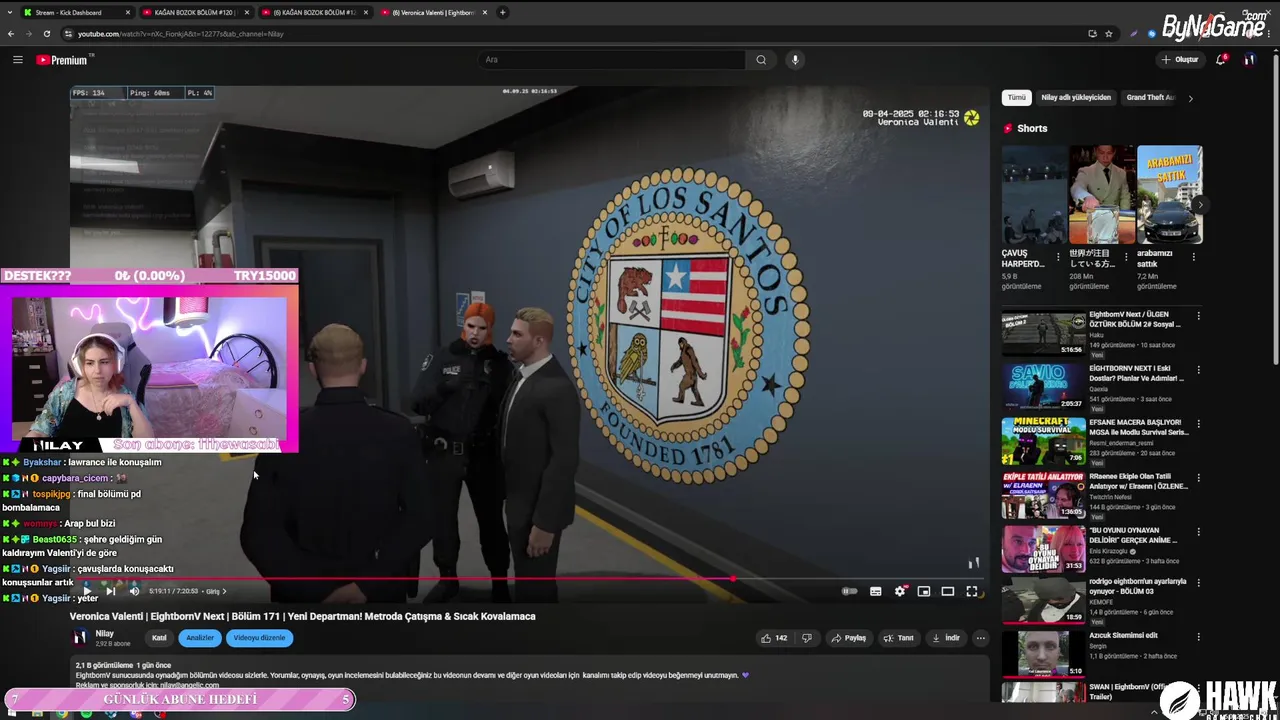1280x720 pixels.
Task: Click the Tanıt promote button
Action: click(898, 638)
